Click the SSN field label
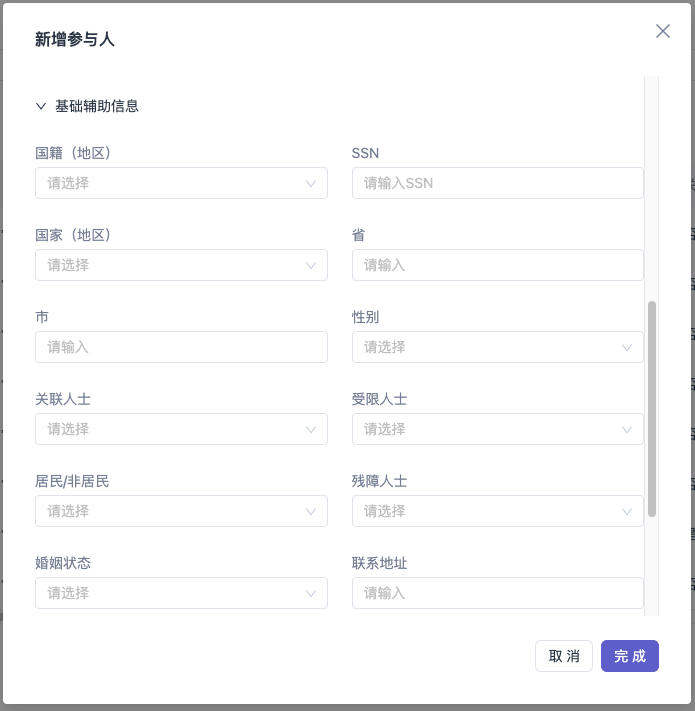The width and height of the screenshot is (695, 711). pos(365,153)
